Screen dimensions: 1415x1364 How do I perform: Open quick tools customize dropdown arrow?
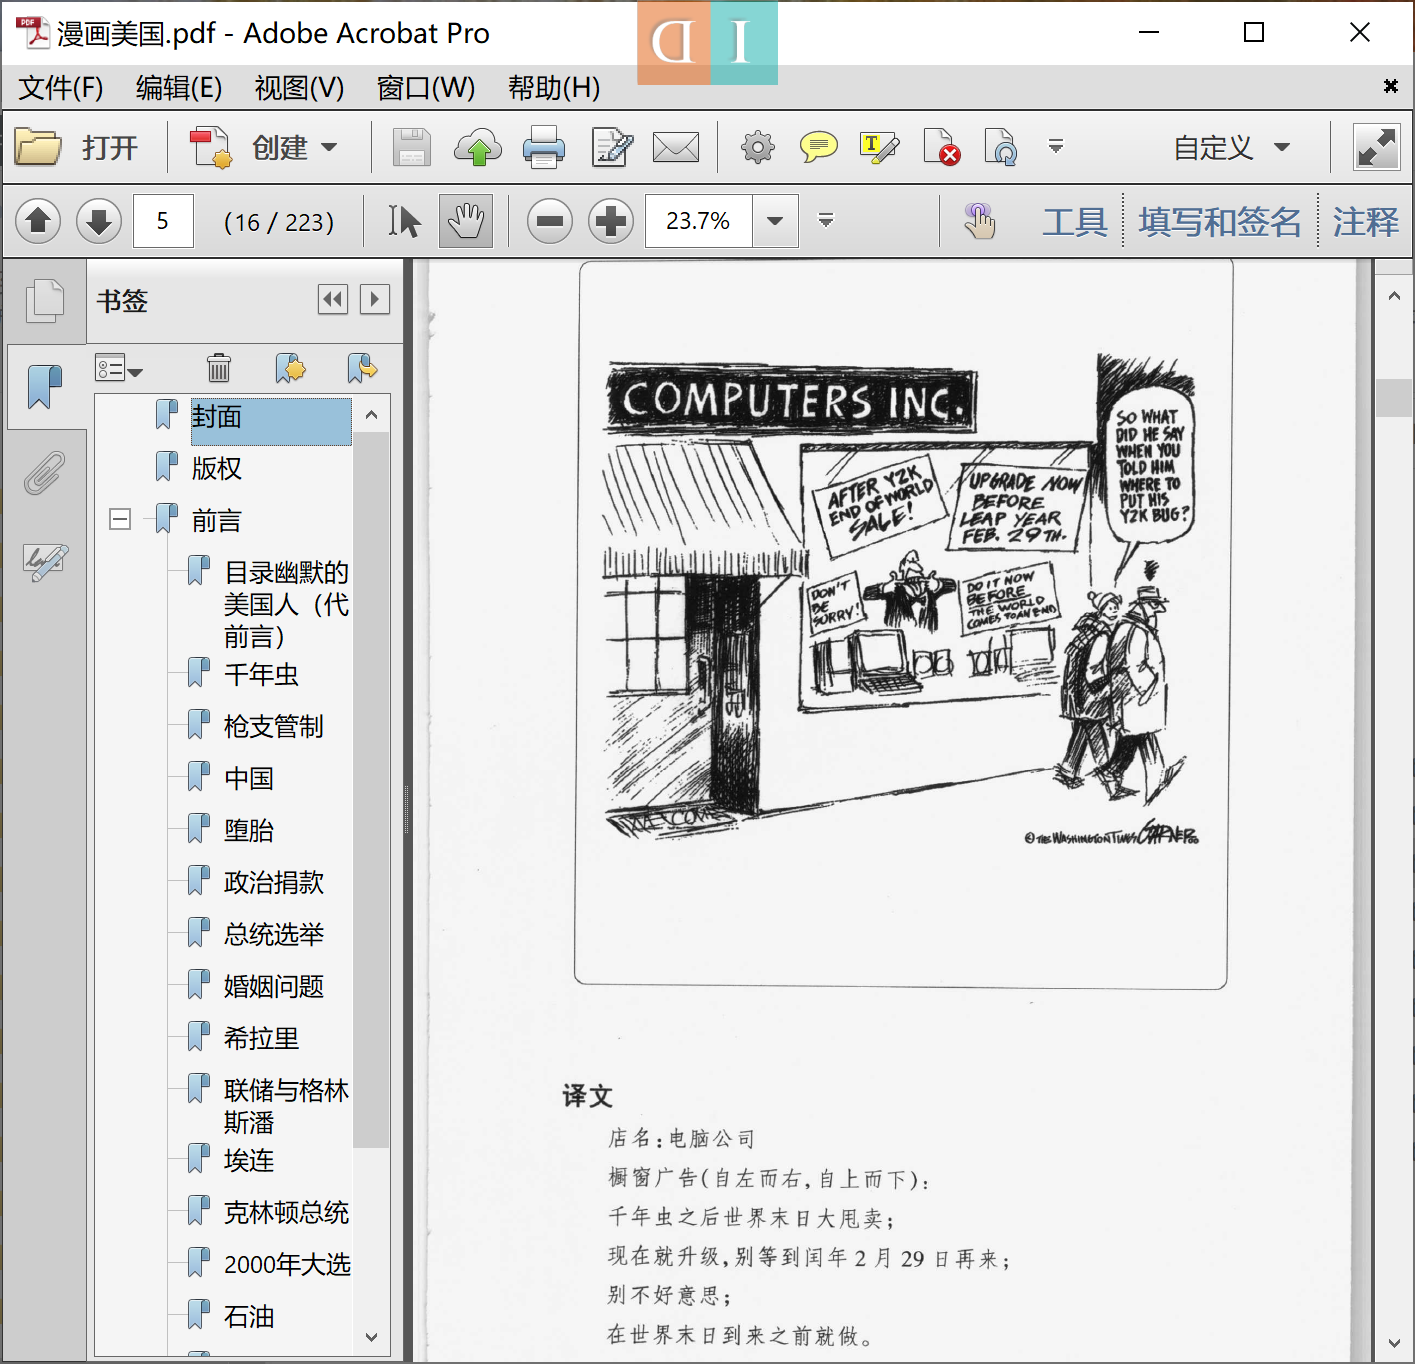[x=1055, y=147]
